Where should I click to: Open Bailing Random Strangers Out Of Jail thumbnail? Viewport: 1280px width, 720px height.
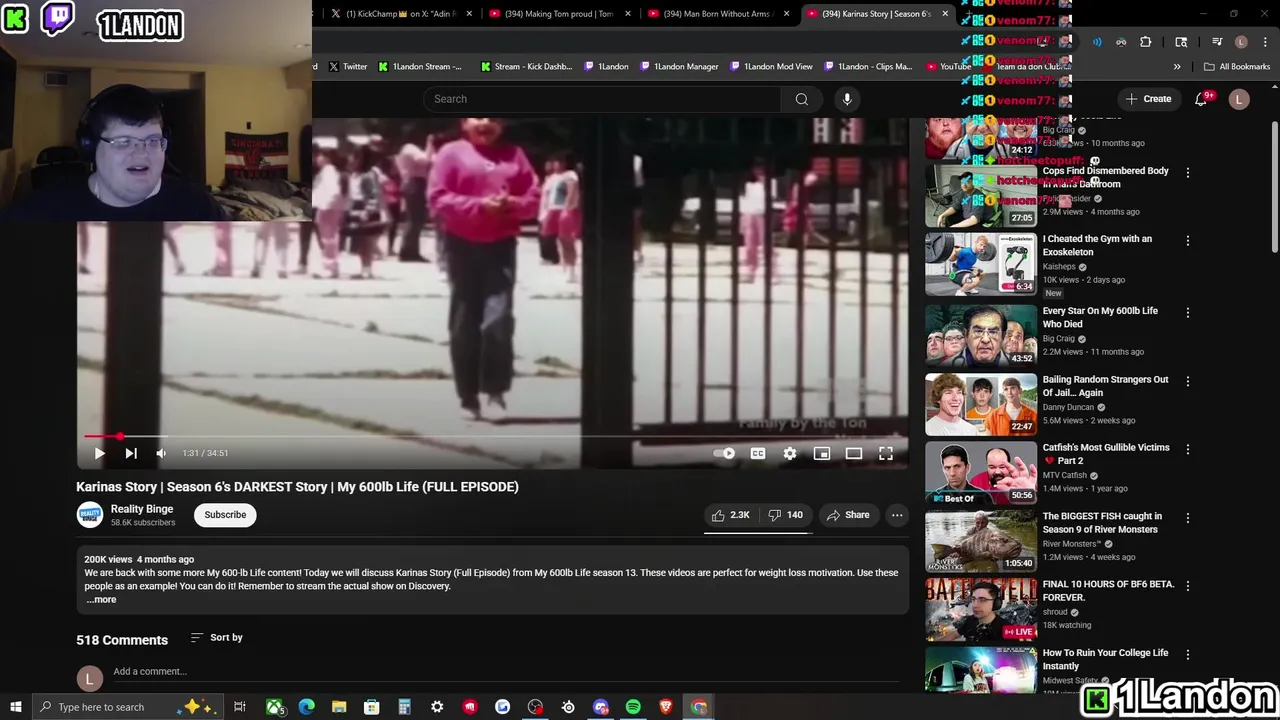coord(981,404)
